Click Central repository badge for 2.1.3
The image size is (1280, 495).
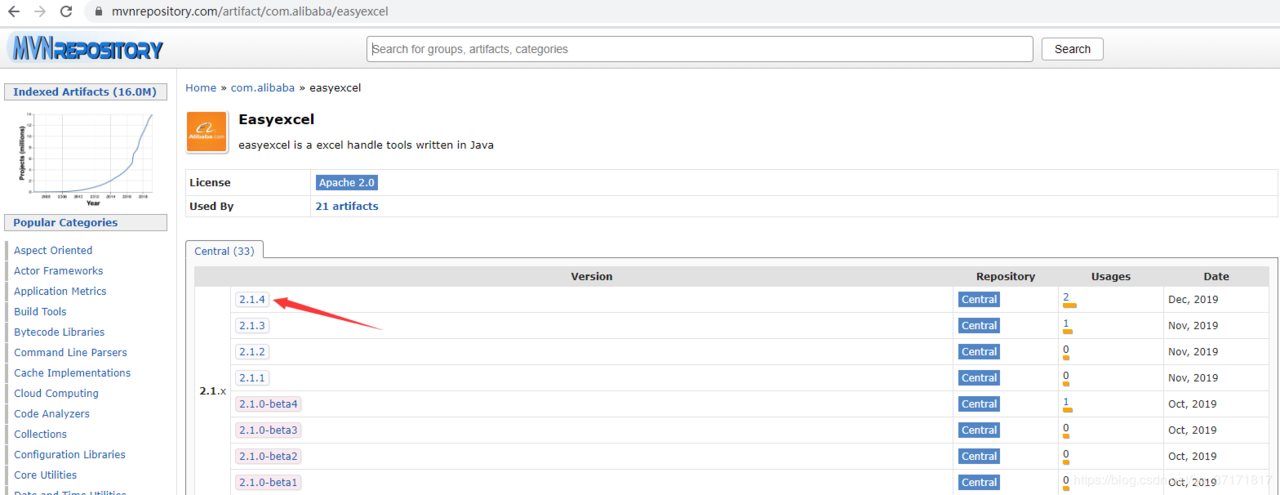(979, 325)
